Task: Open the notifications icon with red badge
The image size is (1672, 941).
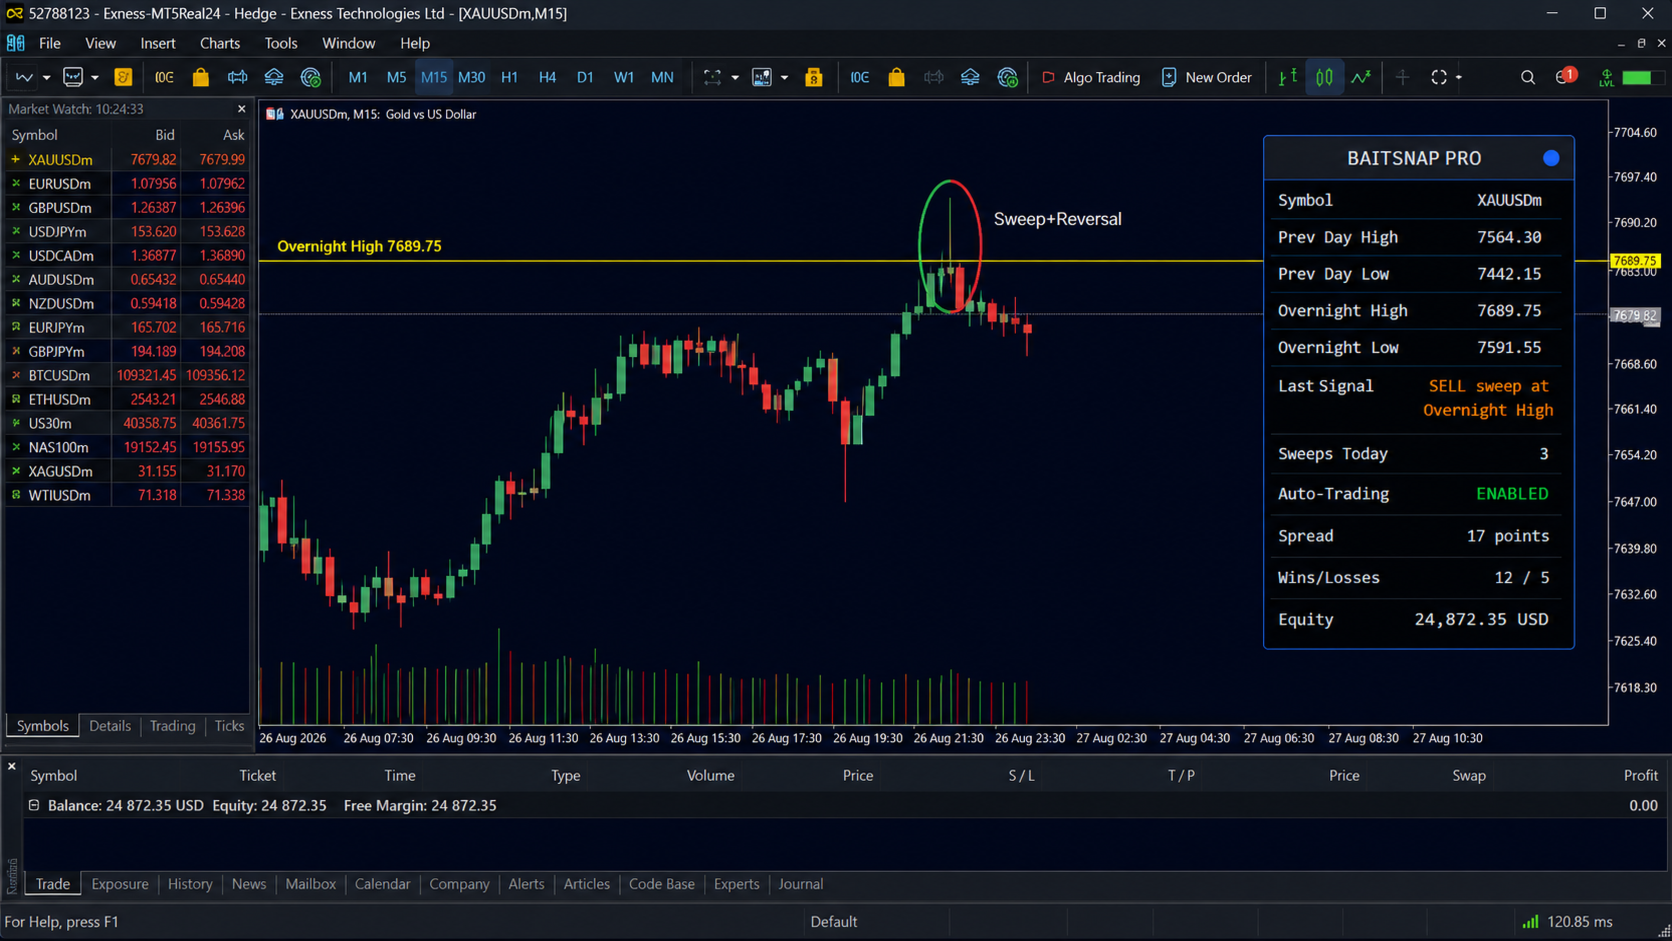Action: pyautogui.click(x=1565, y=77)
